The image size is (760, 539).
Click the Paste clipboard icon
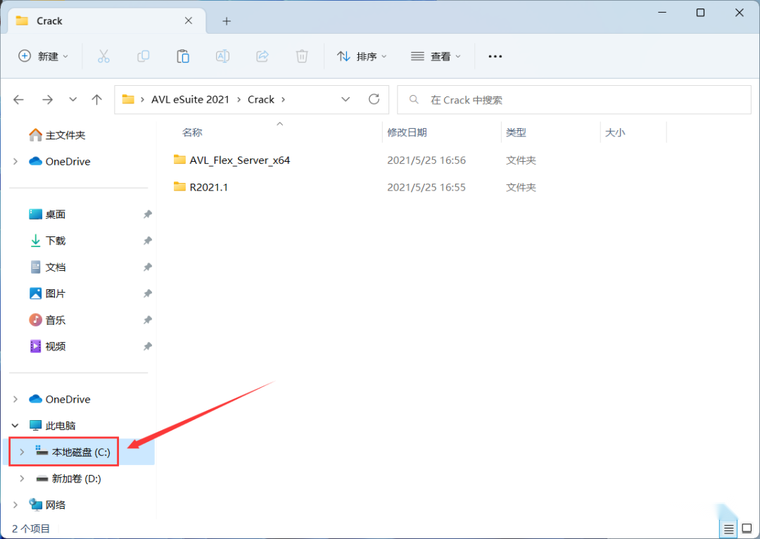[x=183, y=56]
